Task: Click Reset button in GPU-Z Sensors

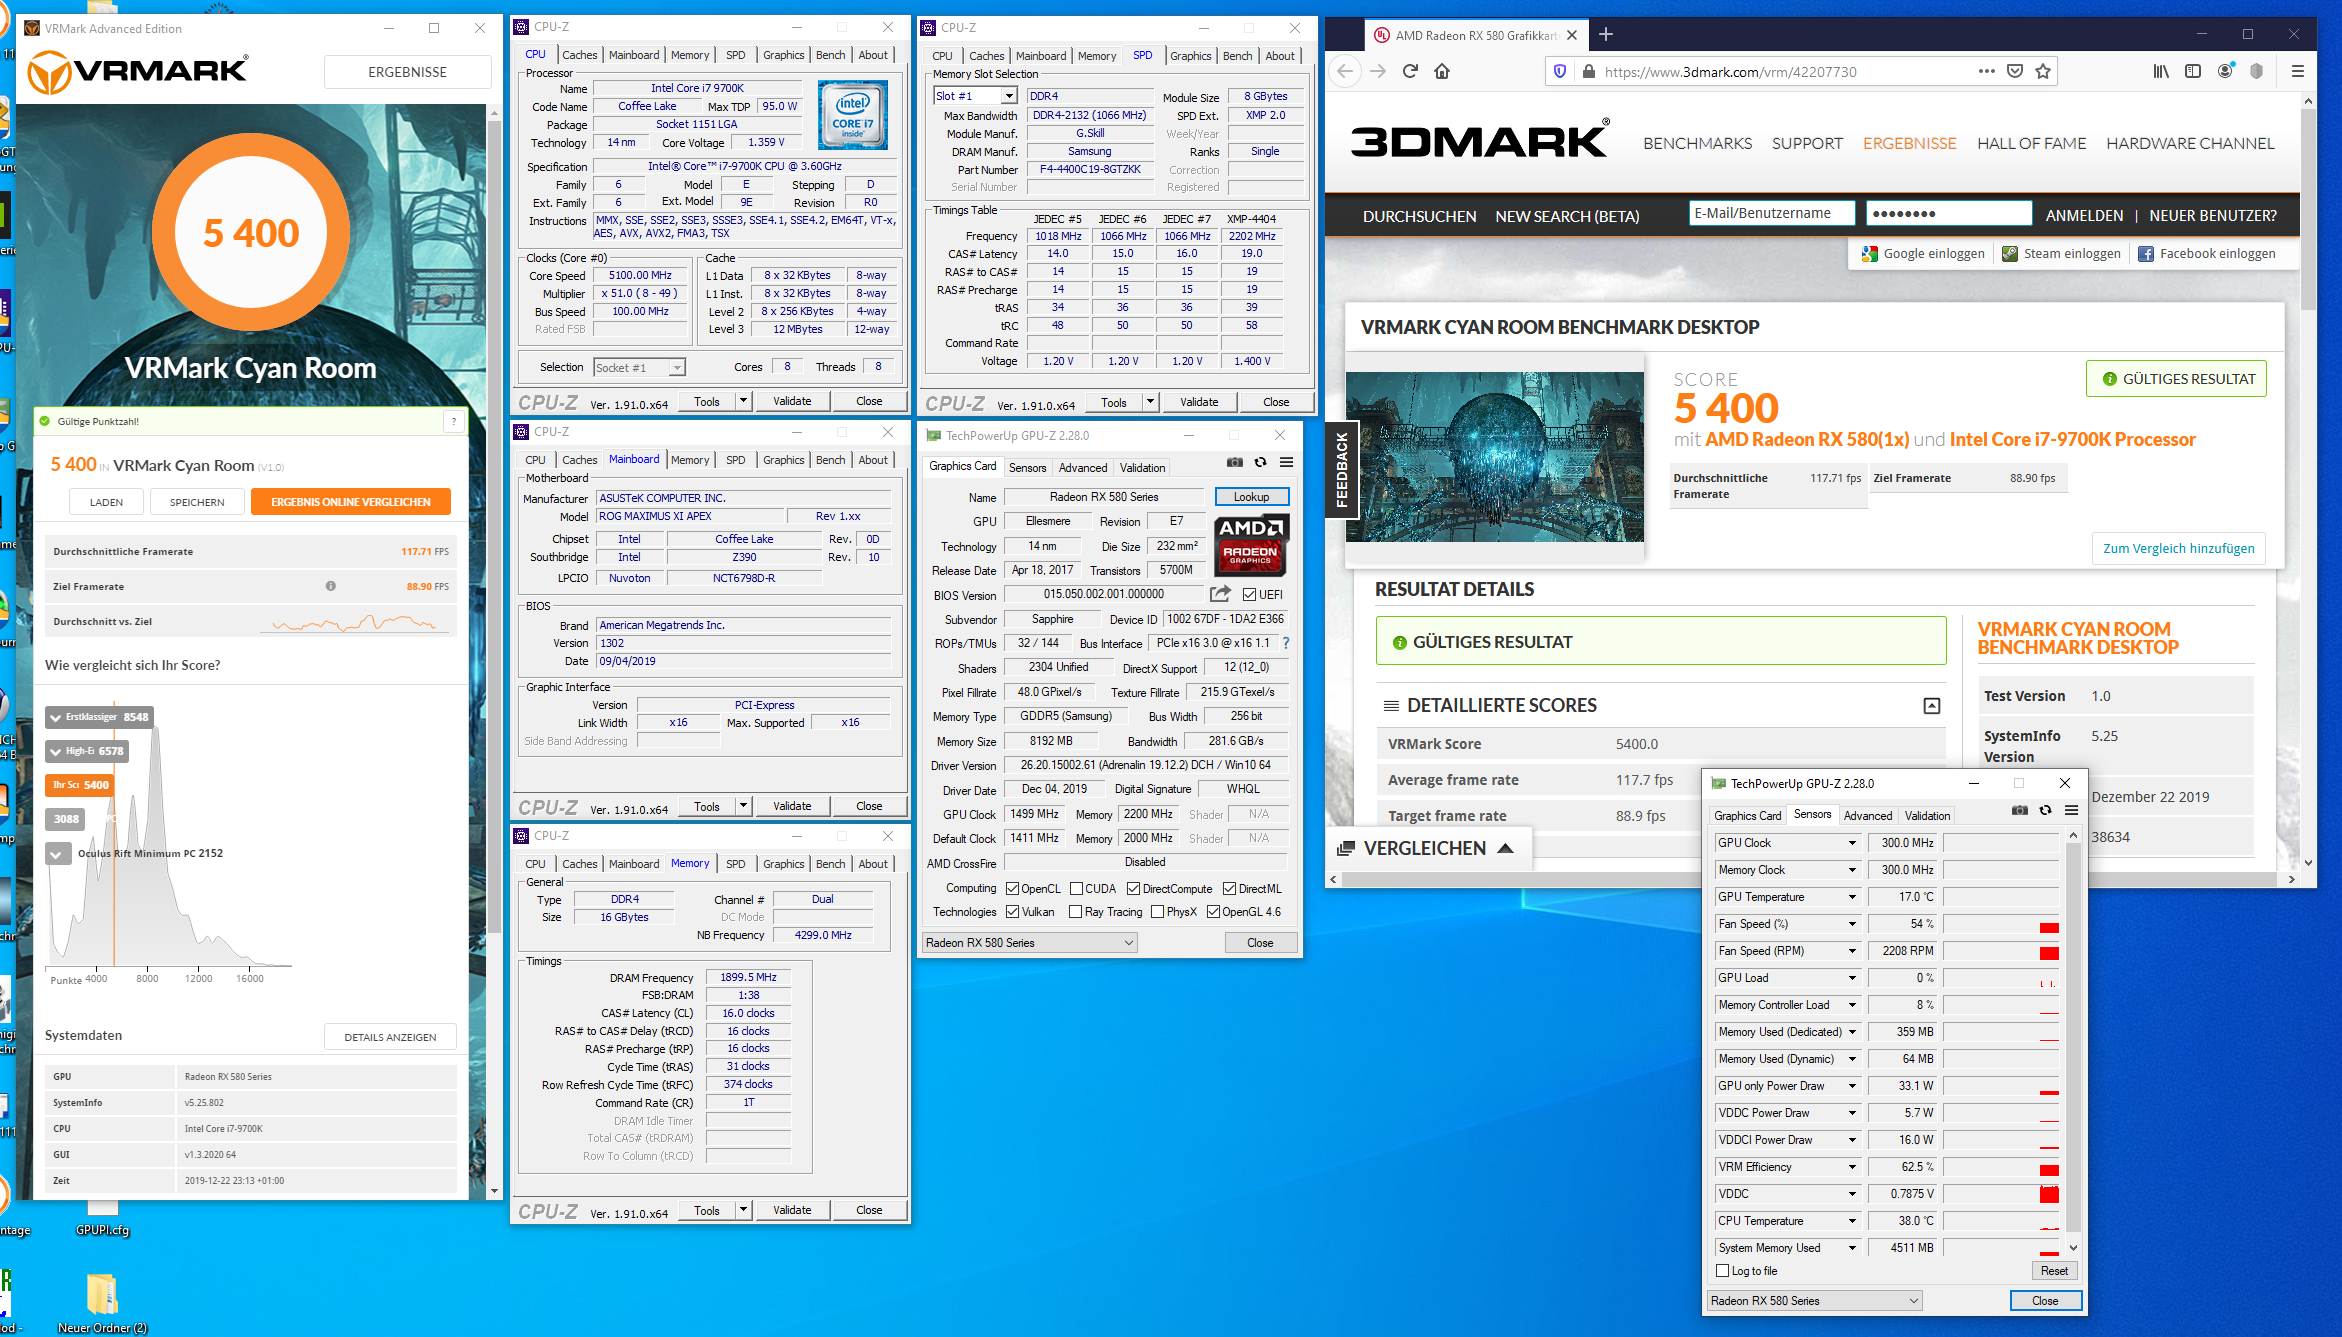Action: pos(2054,1270)
